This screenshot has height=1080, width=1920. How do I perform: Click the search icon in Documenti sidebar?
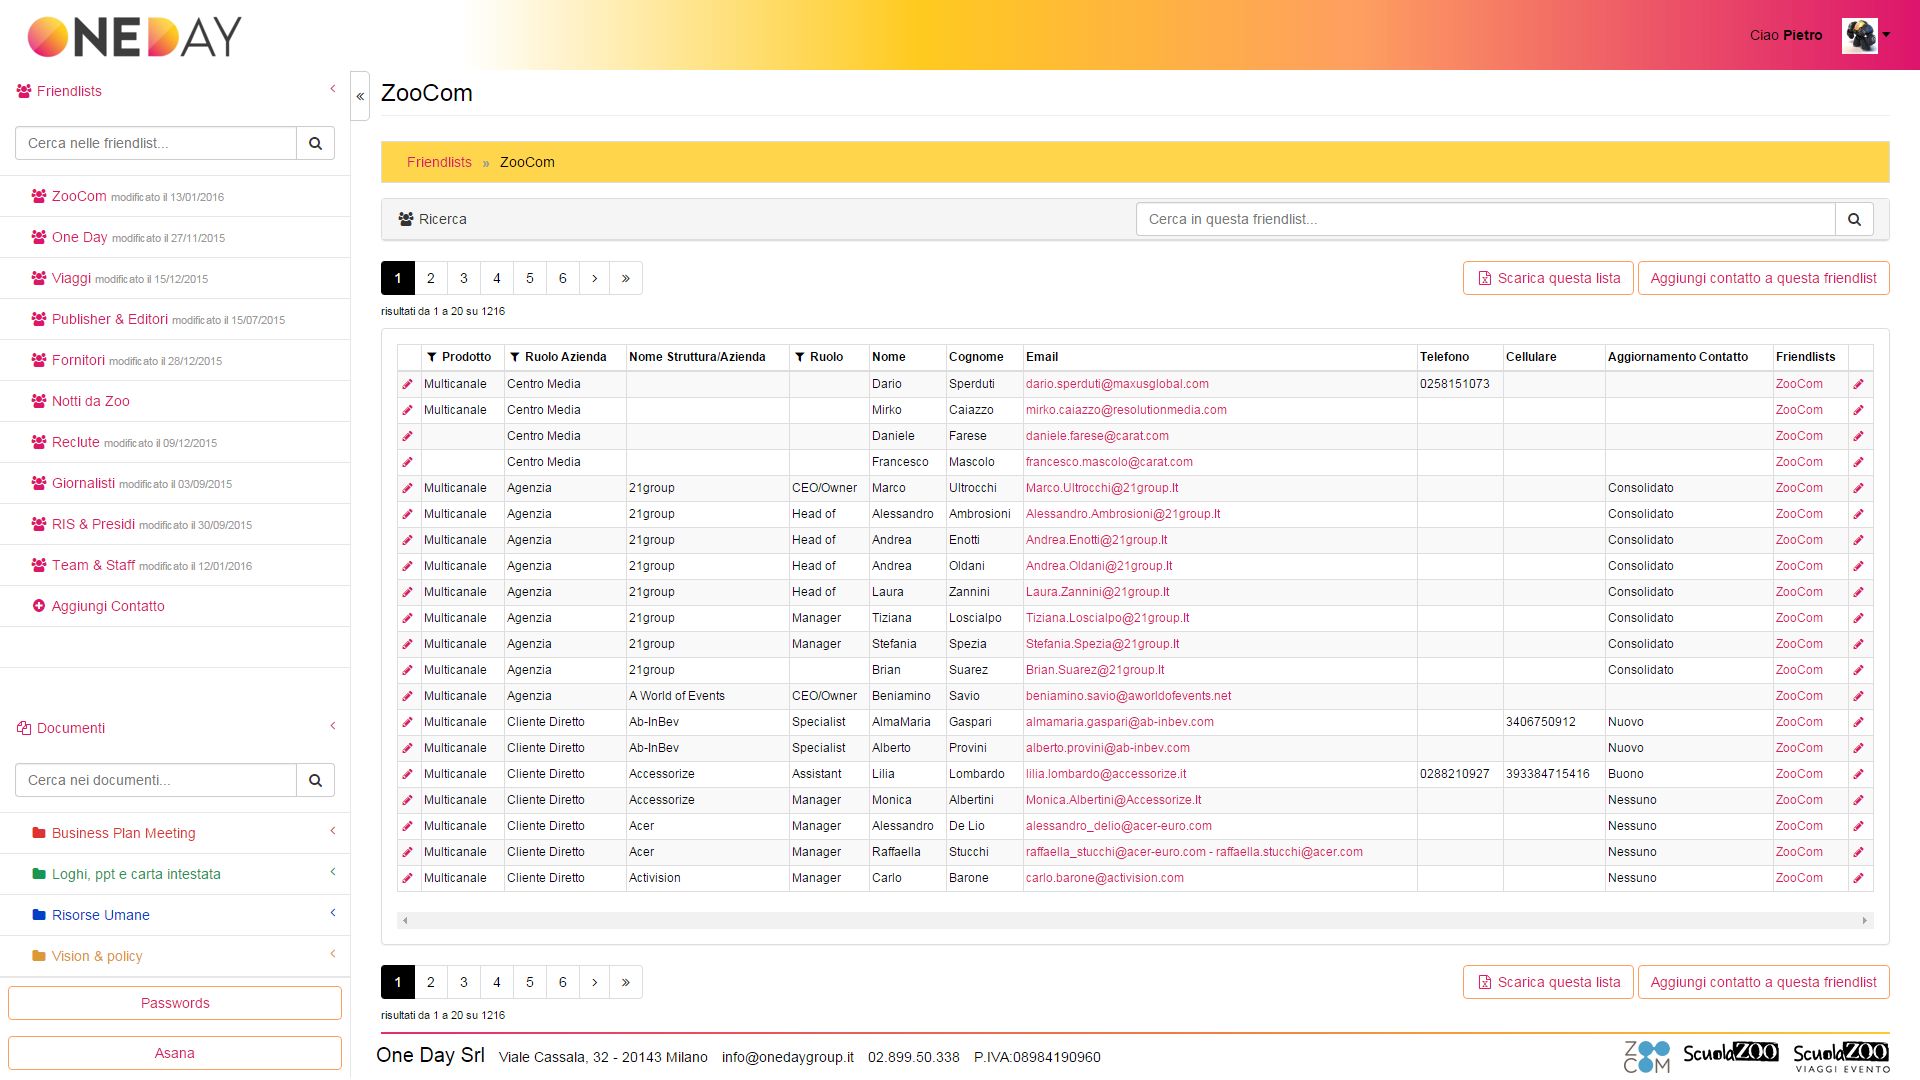pos(315,780)
